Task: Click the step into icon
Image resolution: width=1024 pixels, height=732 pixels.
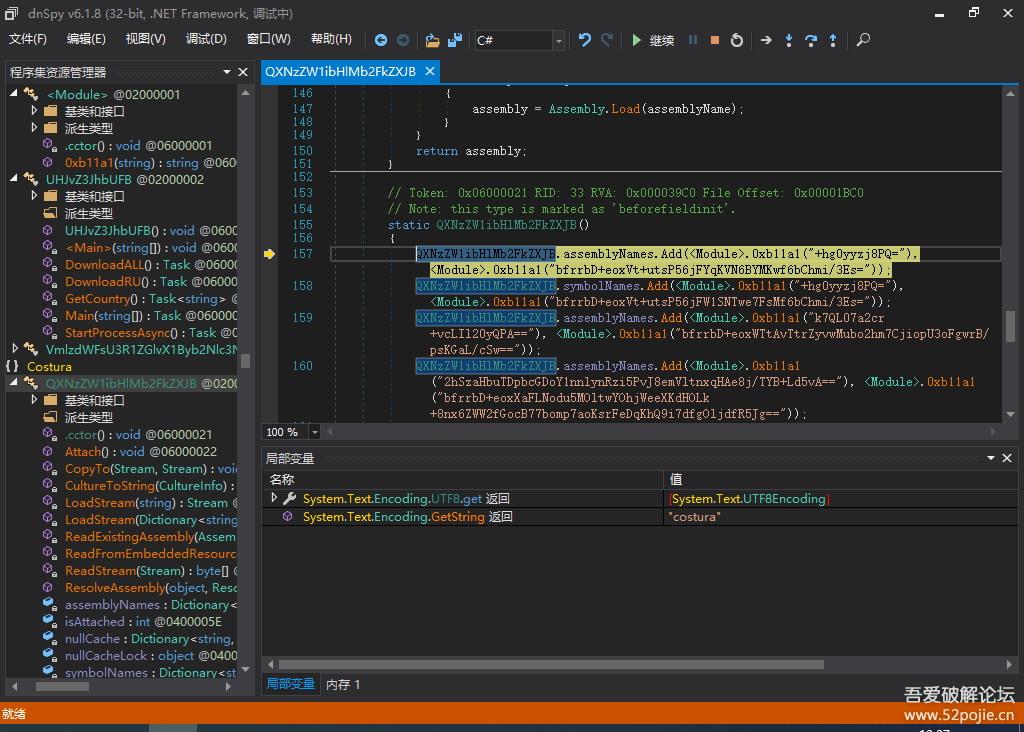Action: tap(789, 40)
